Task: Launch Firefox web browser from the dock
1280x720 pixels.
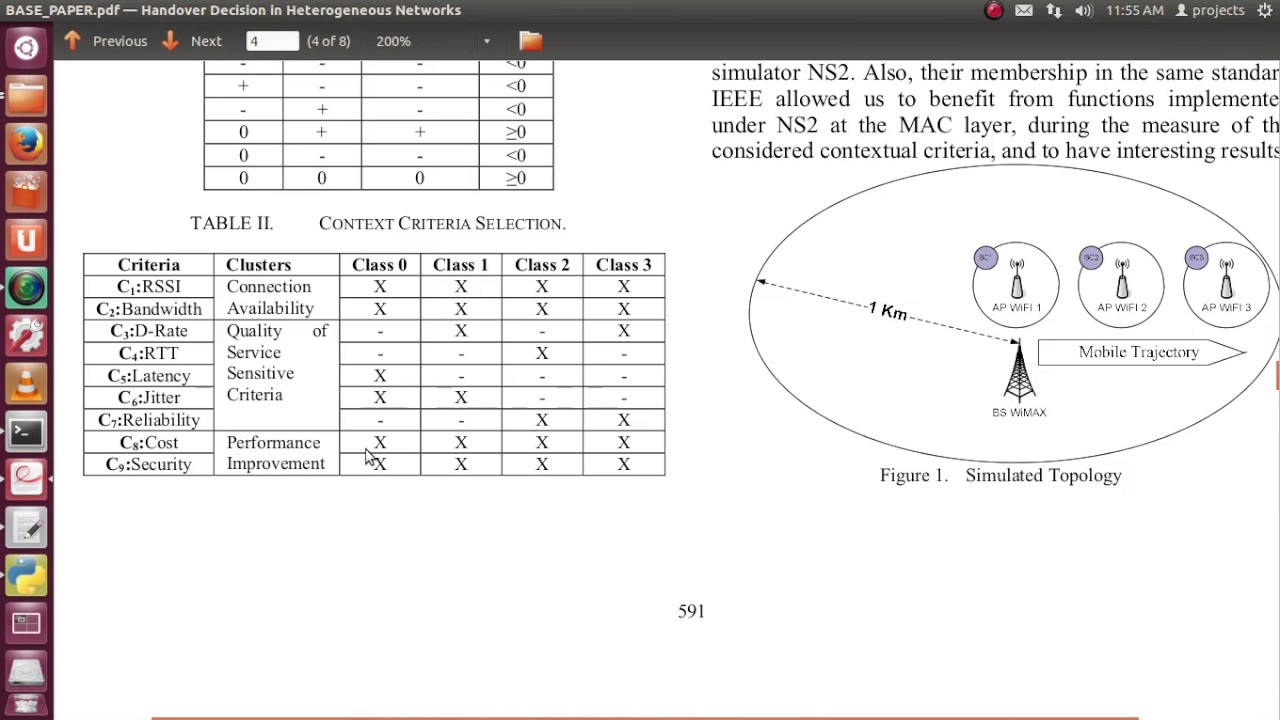Action: pyautogui.click(x=26, y=144)
